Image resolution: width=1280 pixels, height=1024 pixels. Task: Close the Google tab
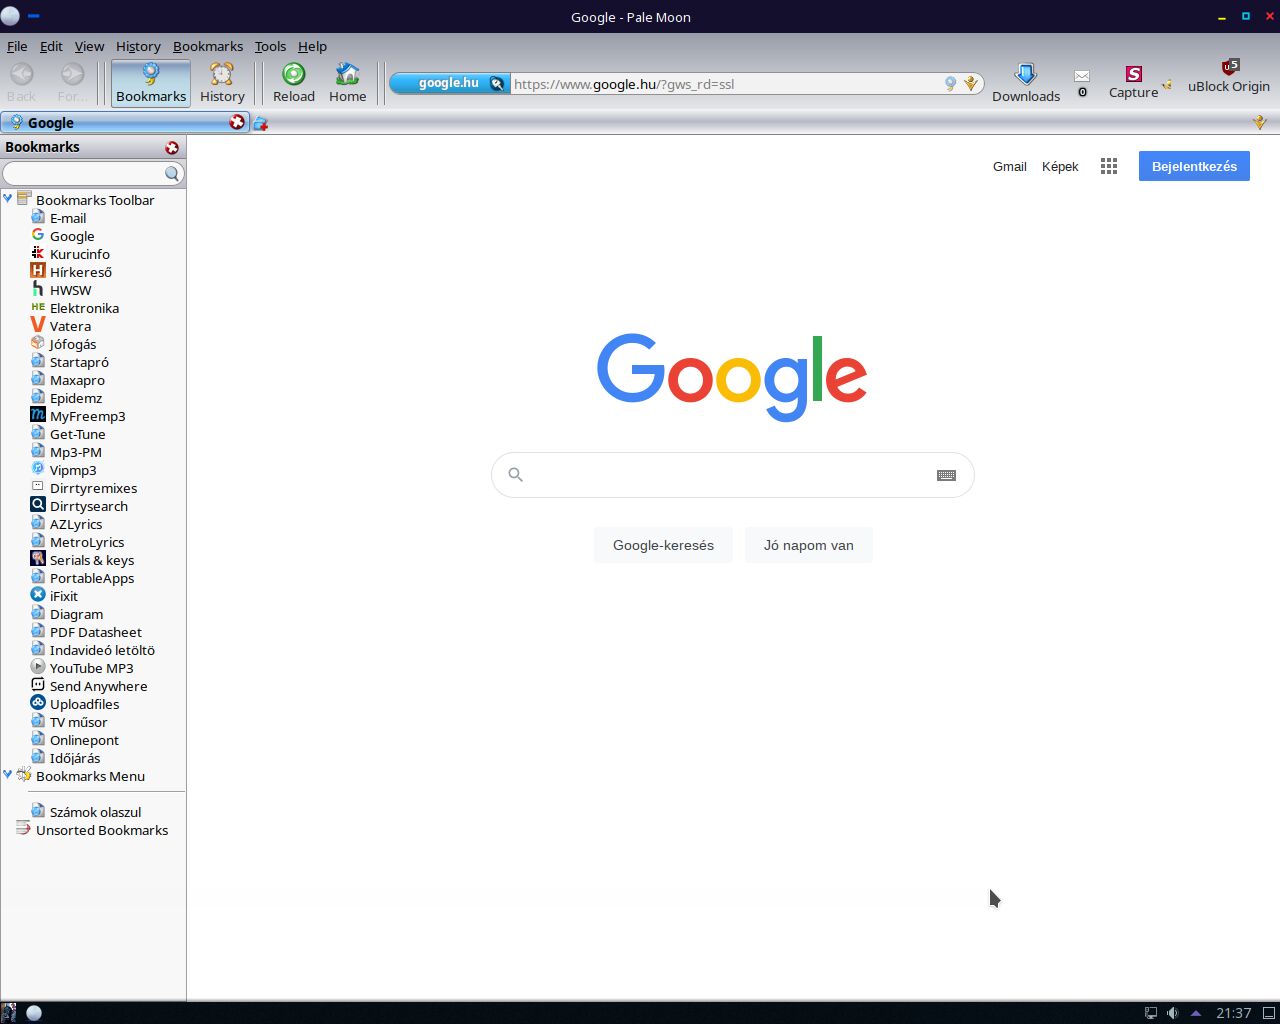[x=237, y=122]
